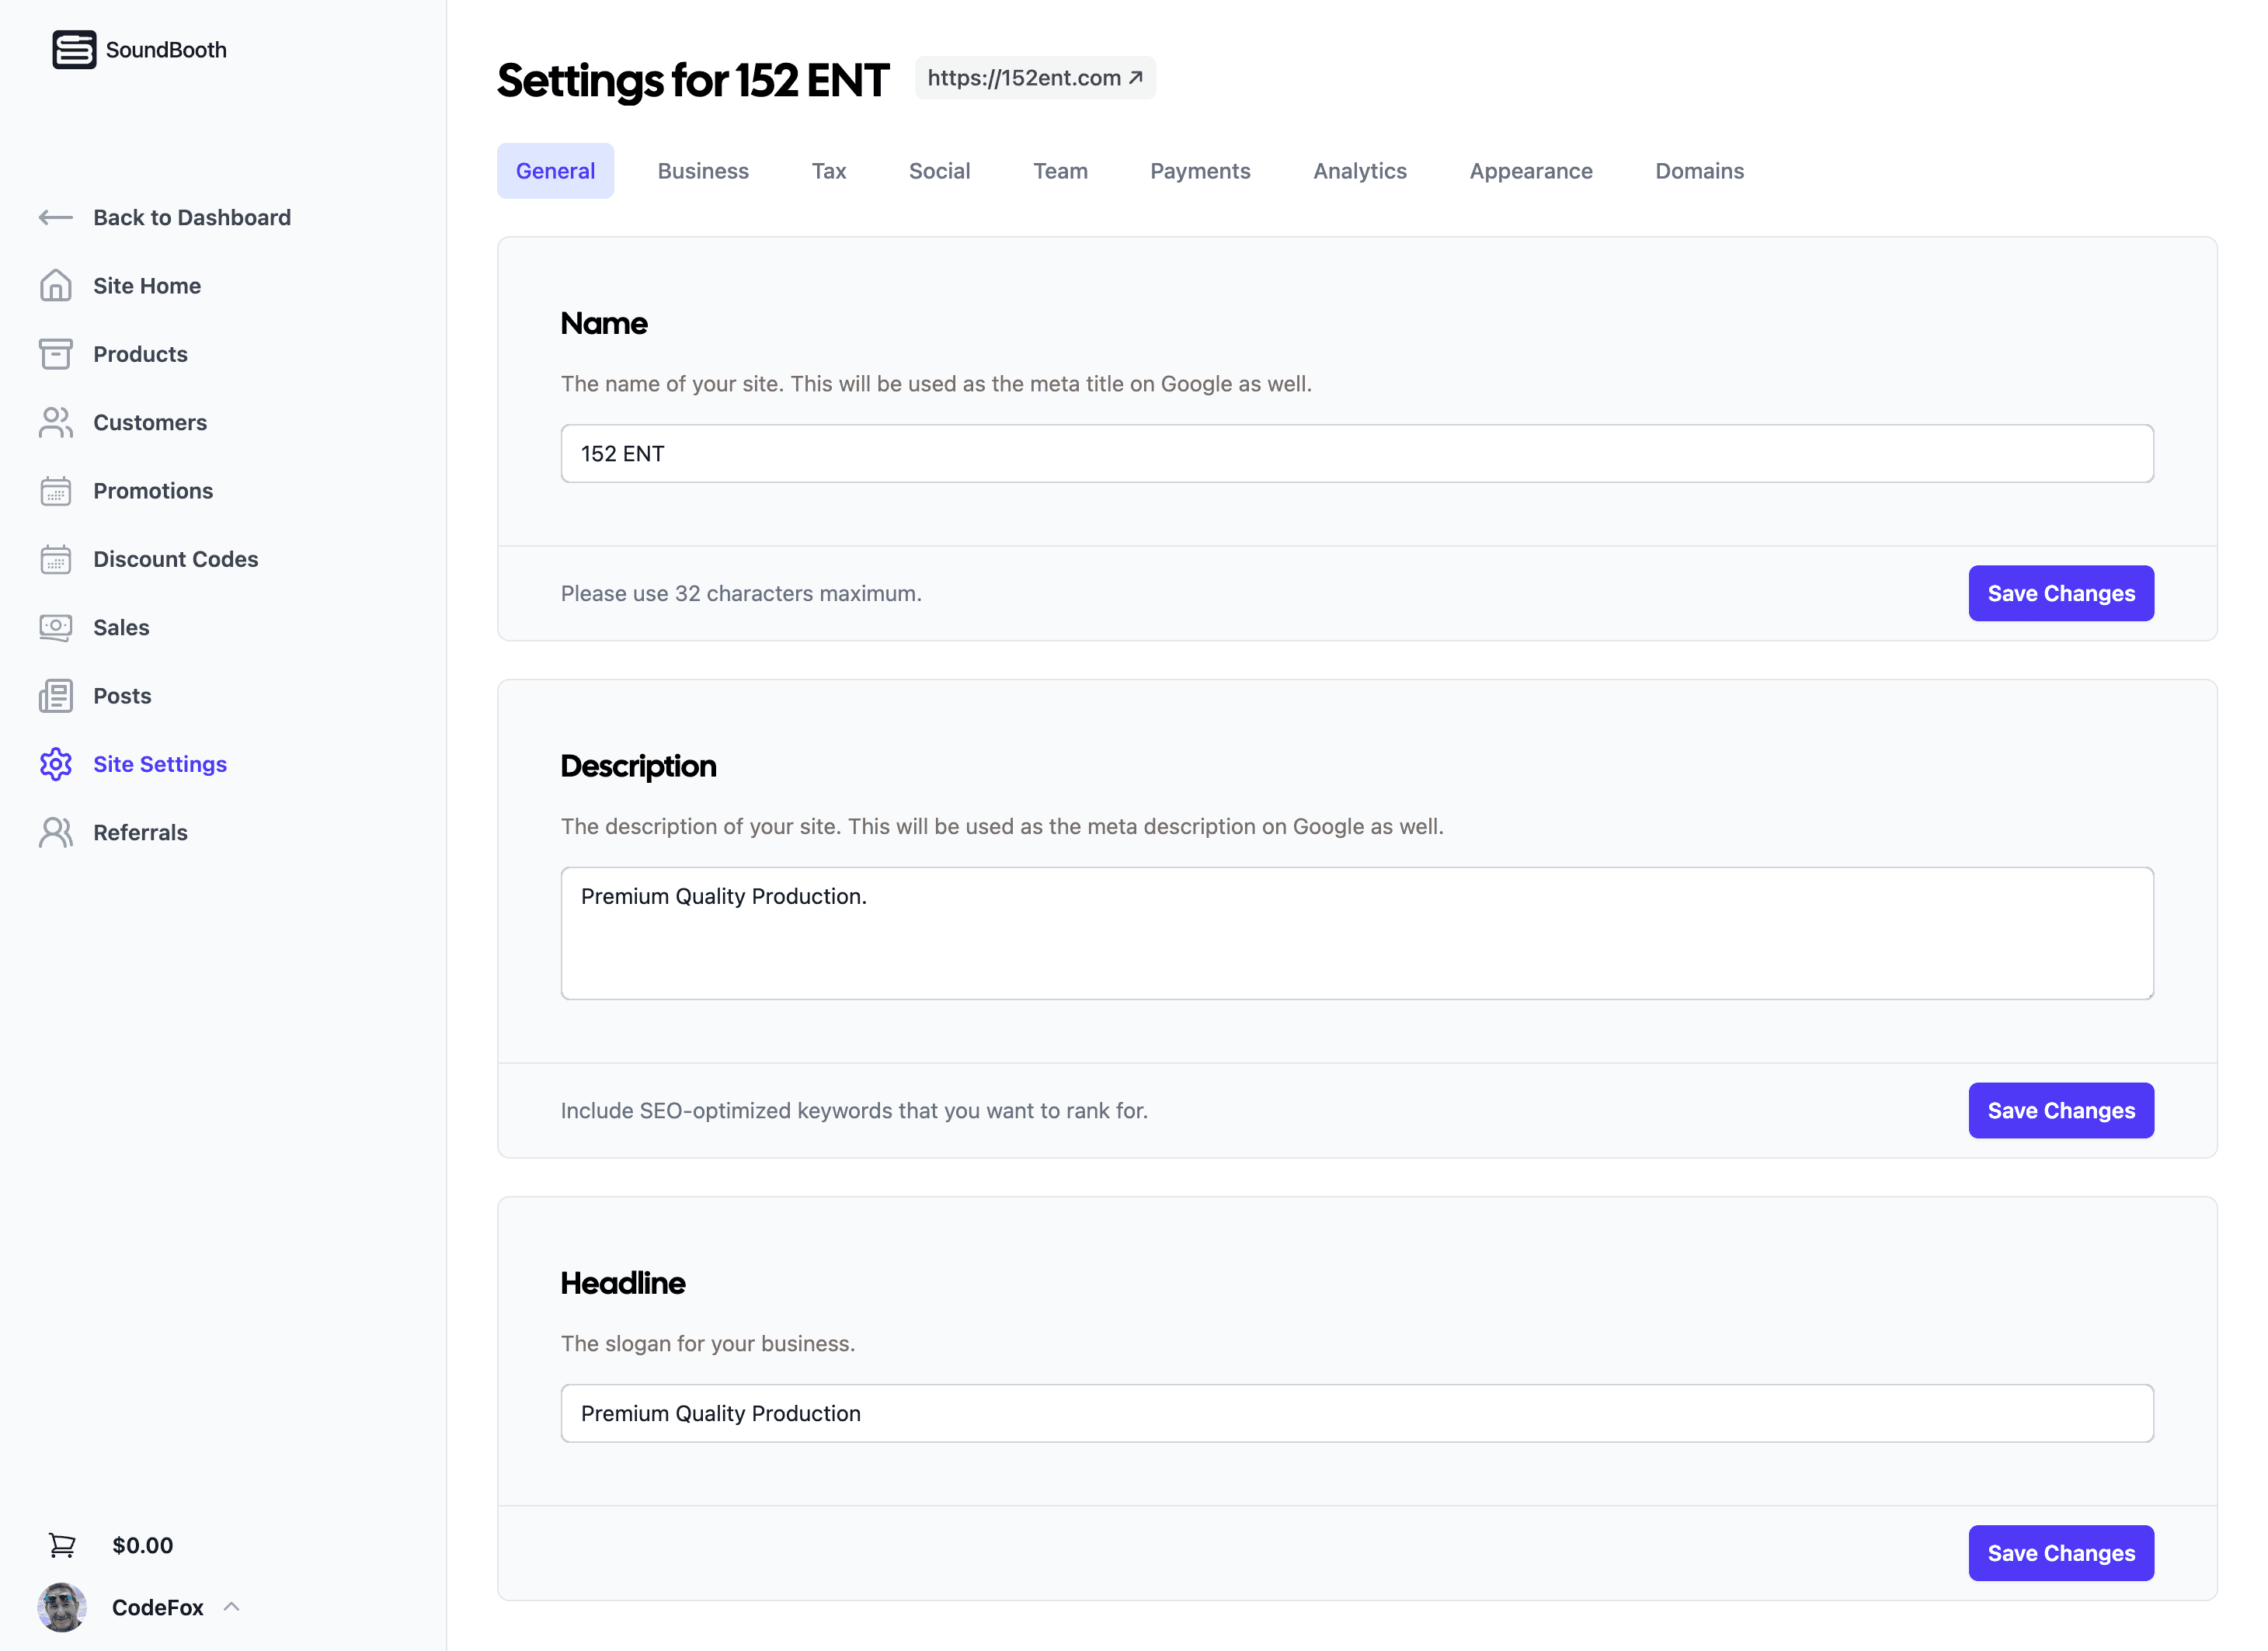
Task: Click the shopping cart icon showing $0.00
Action: 62,1544
